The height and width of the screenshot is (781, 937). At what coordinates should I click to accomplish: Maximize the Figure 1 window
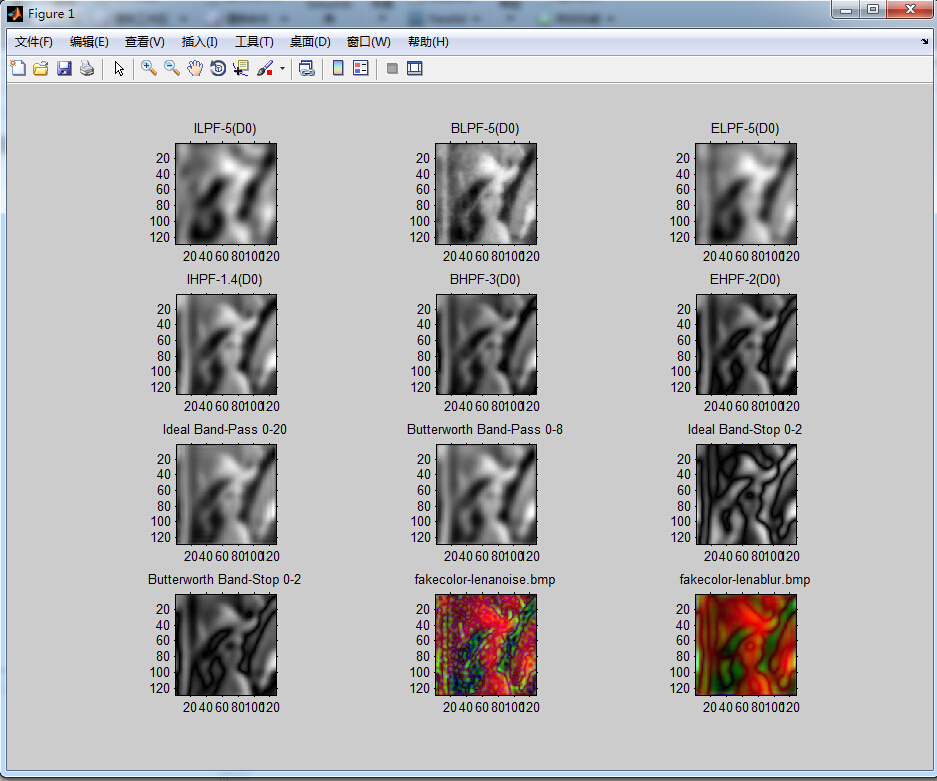(x=873, y=10)
